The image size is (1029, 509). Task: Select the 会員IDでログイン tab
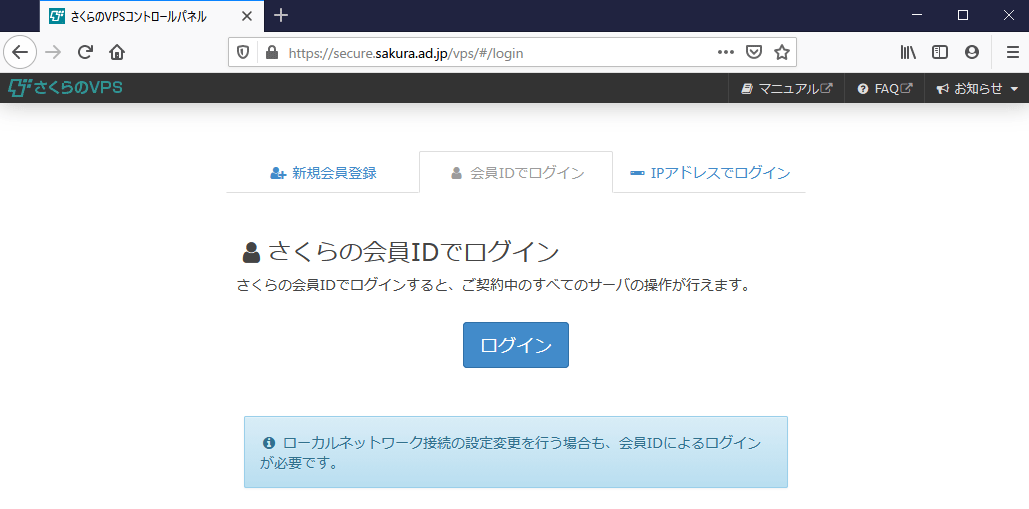516,173
